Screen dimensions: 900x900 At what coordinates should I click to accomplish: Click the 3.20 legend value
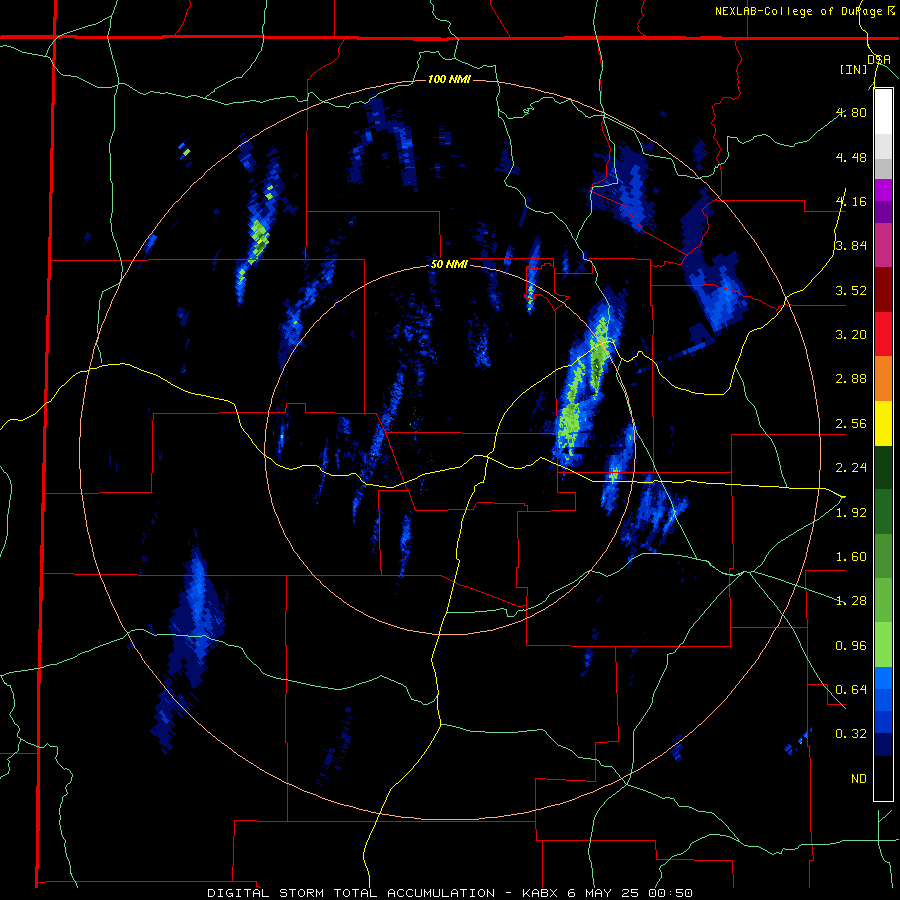pos(851,335)
